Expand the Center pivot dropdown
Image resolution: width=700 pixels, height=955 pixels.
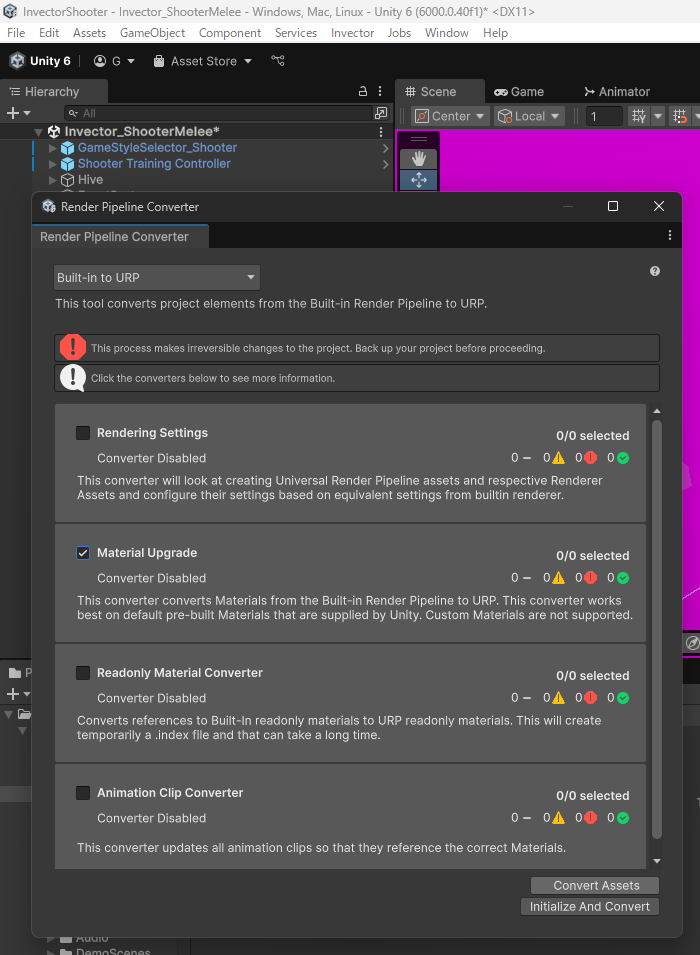coord(451,116)
